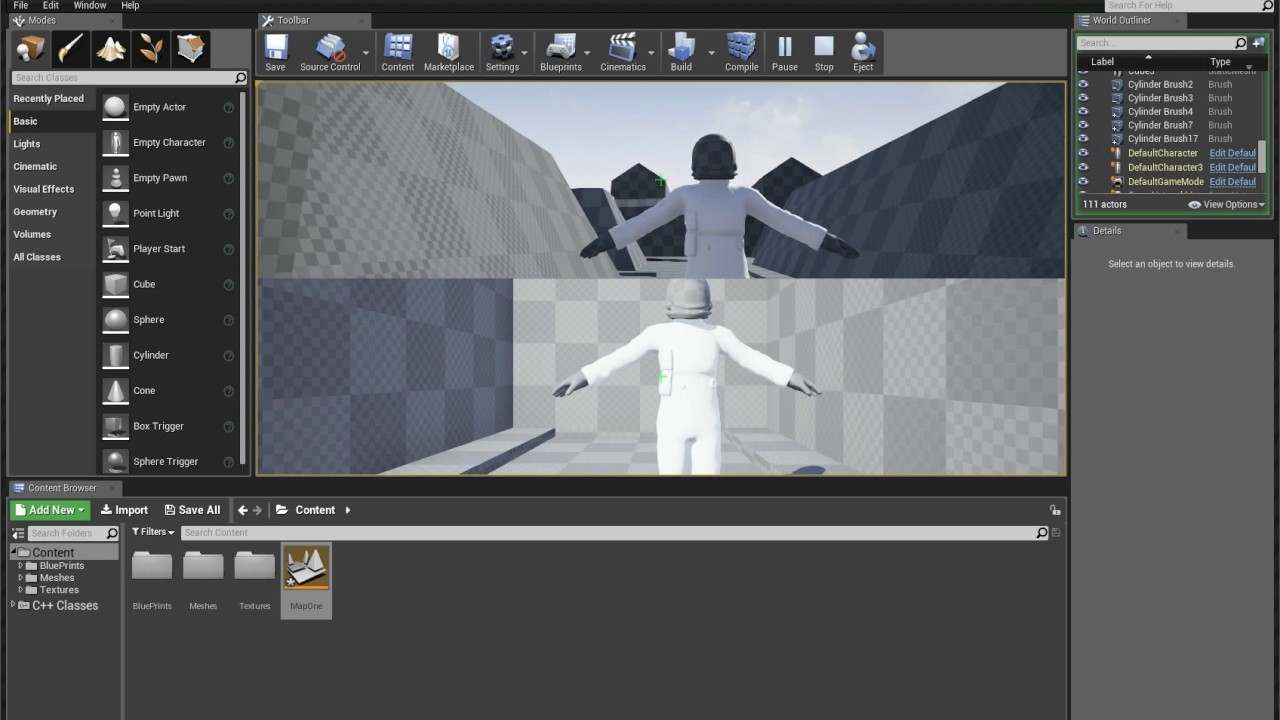Toggle visibility of Cylinder Brush2

(x=1082, y=85)
